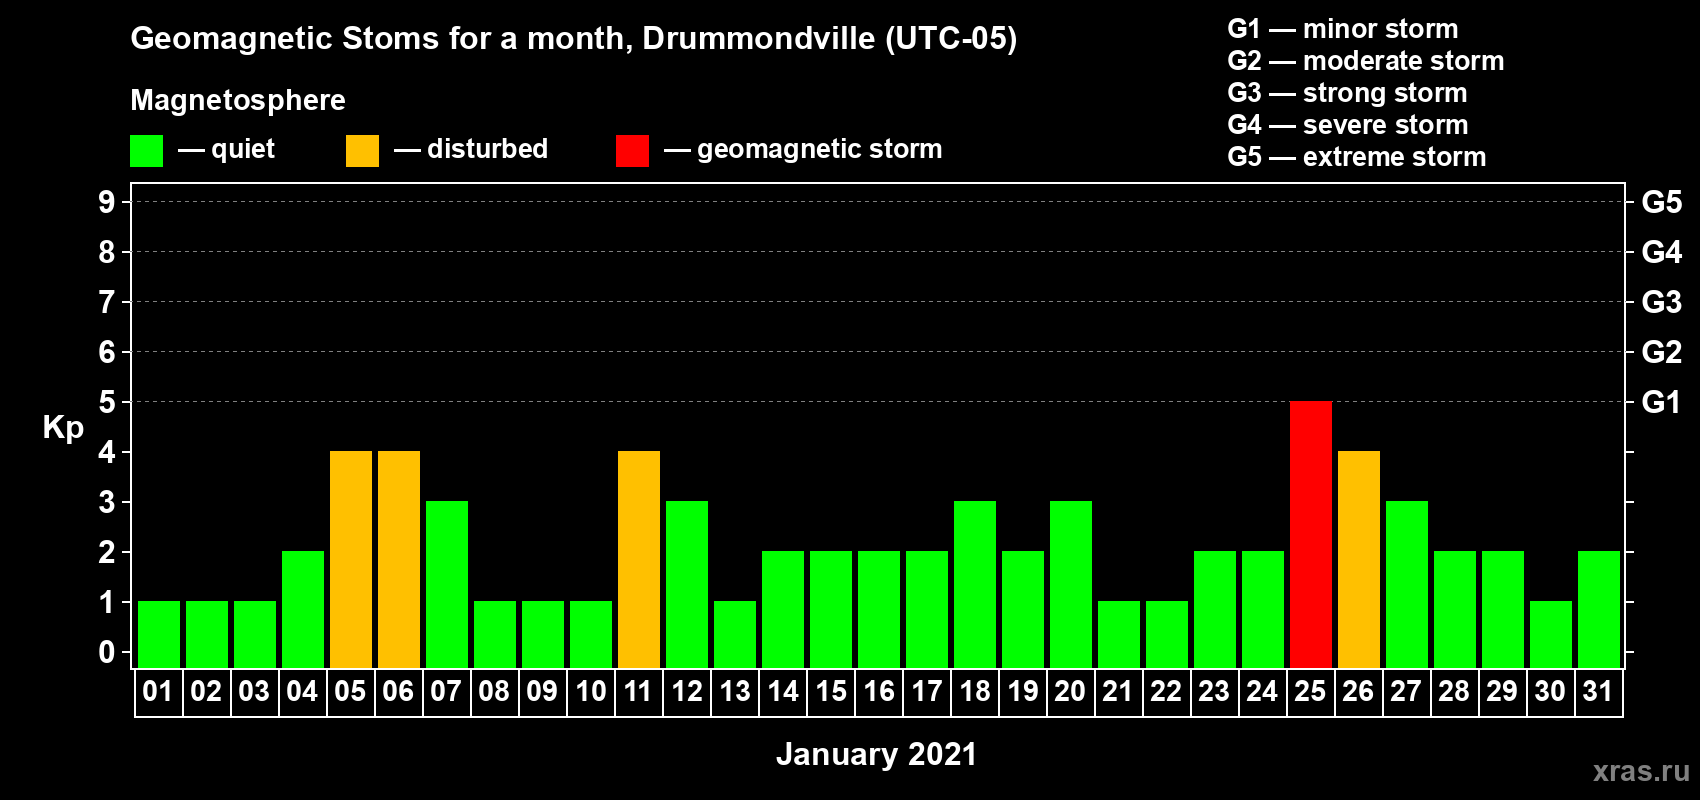Click the date label 01

[158, 691]
